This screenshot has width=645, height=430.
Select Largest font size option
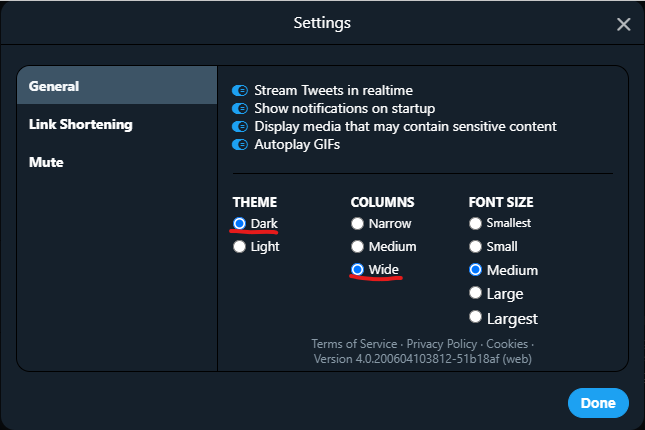point(475,317)
